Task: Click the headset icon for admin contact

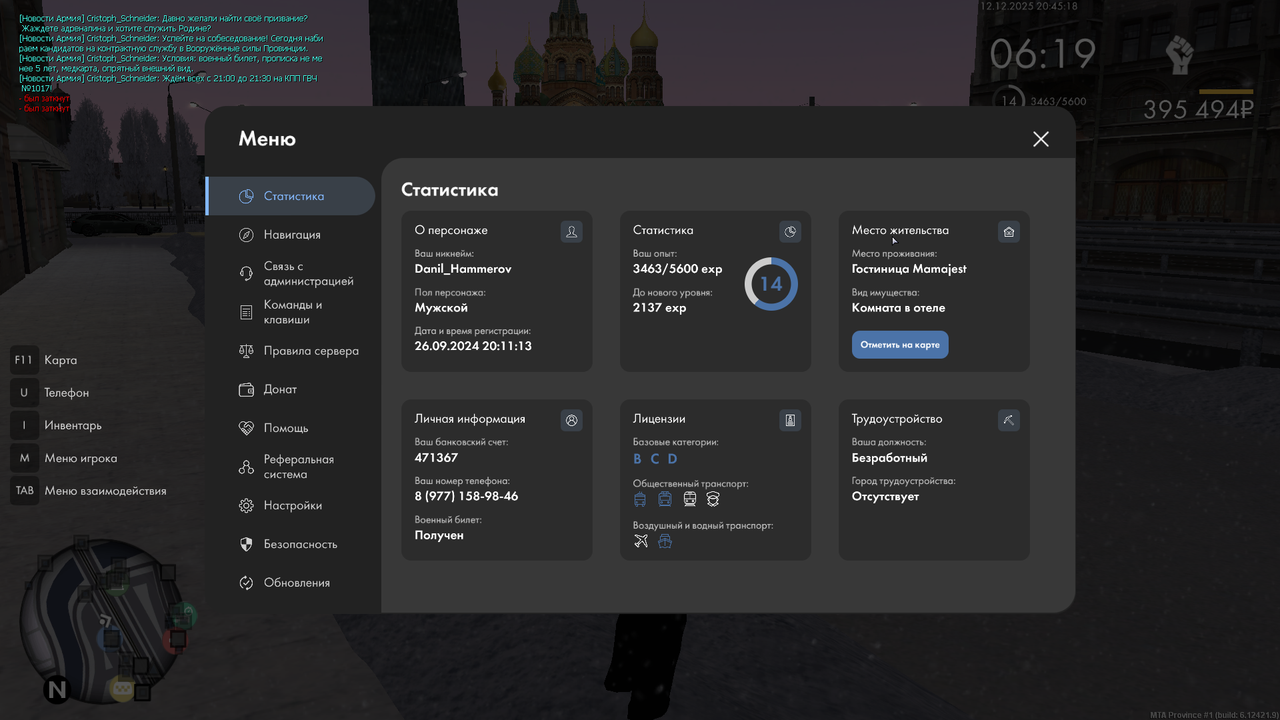Action: tap(246, 273)
